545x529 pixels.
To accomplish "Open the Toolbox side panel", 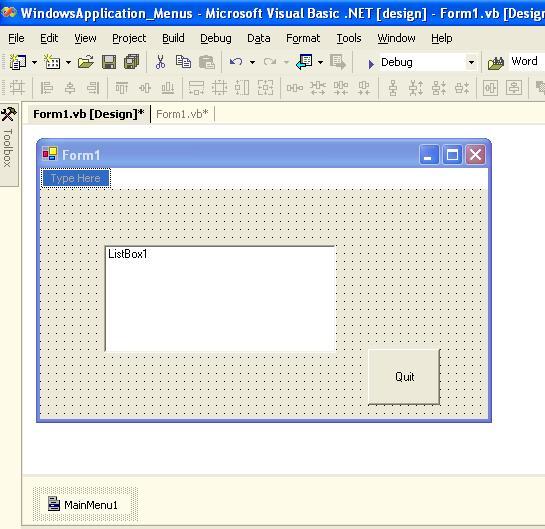I will (x=9, y=144).
